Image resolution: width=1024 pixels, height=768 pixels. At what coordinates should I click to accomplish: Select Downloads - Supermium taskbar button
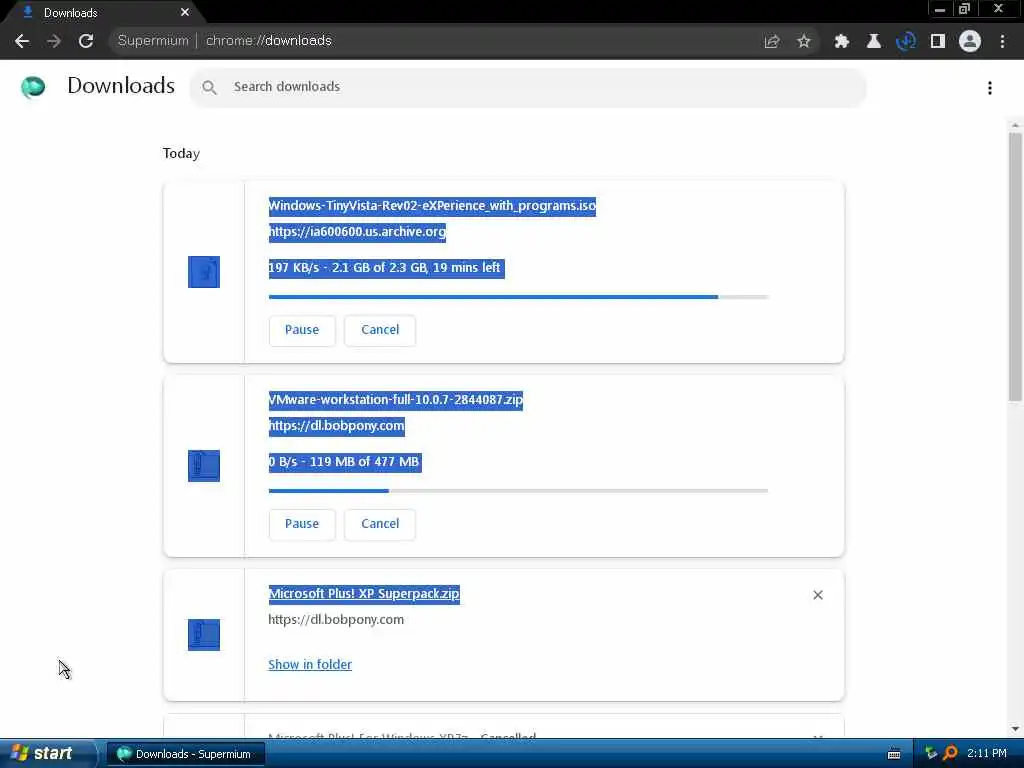[185, 754]
